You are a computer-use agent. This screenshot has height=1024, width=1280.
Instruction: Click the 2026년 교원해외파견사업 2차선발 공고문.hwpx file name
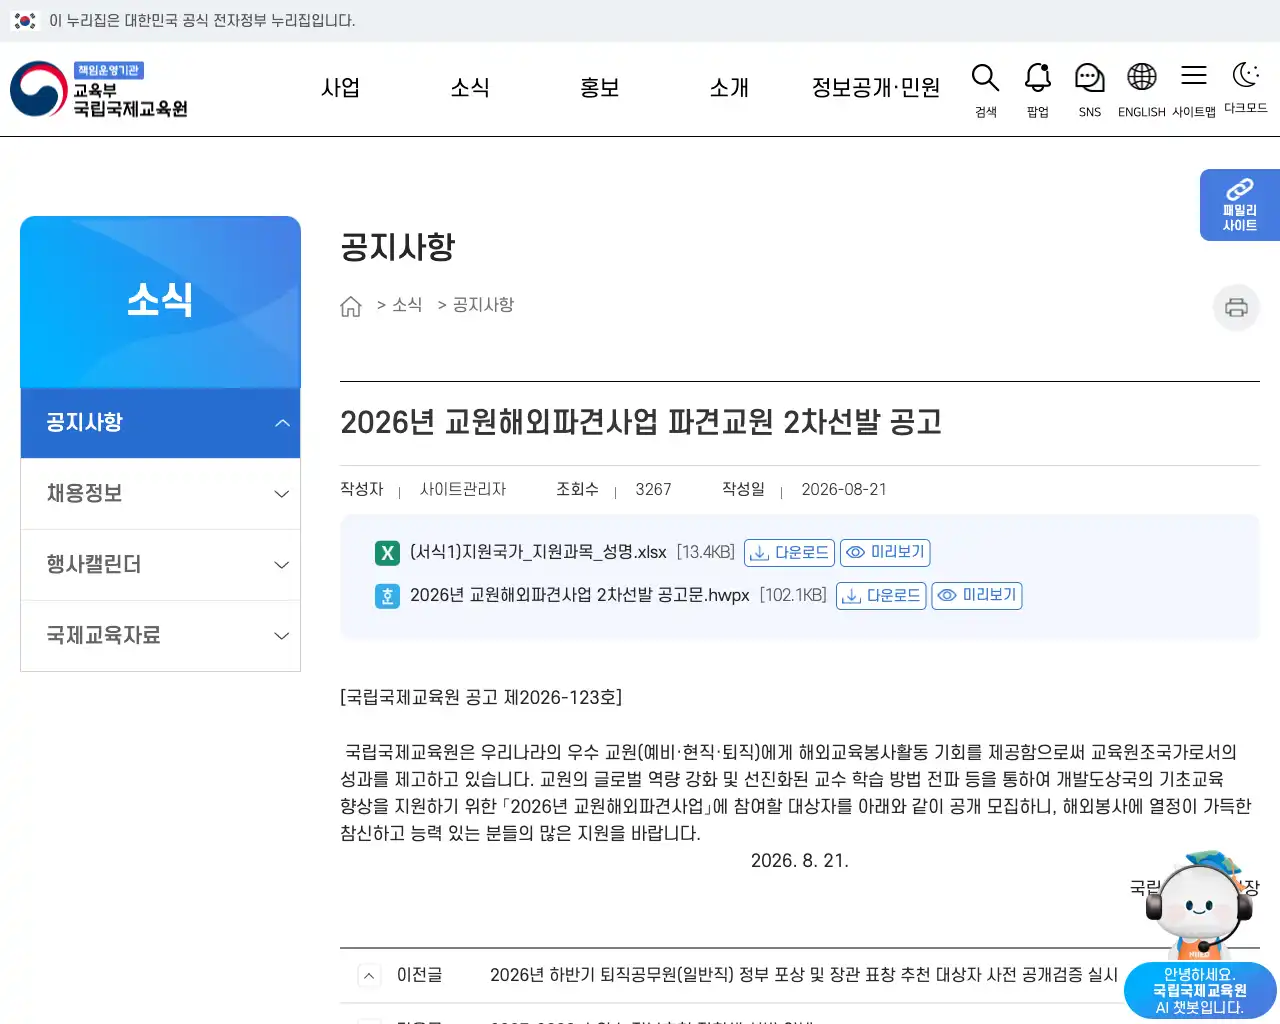579,596
